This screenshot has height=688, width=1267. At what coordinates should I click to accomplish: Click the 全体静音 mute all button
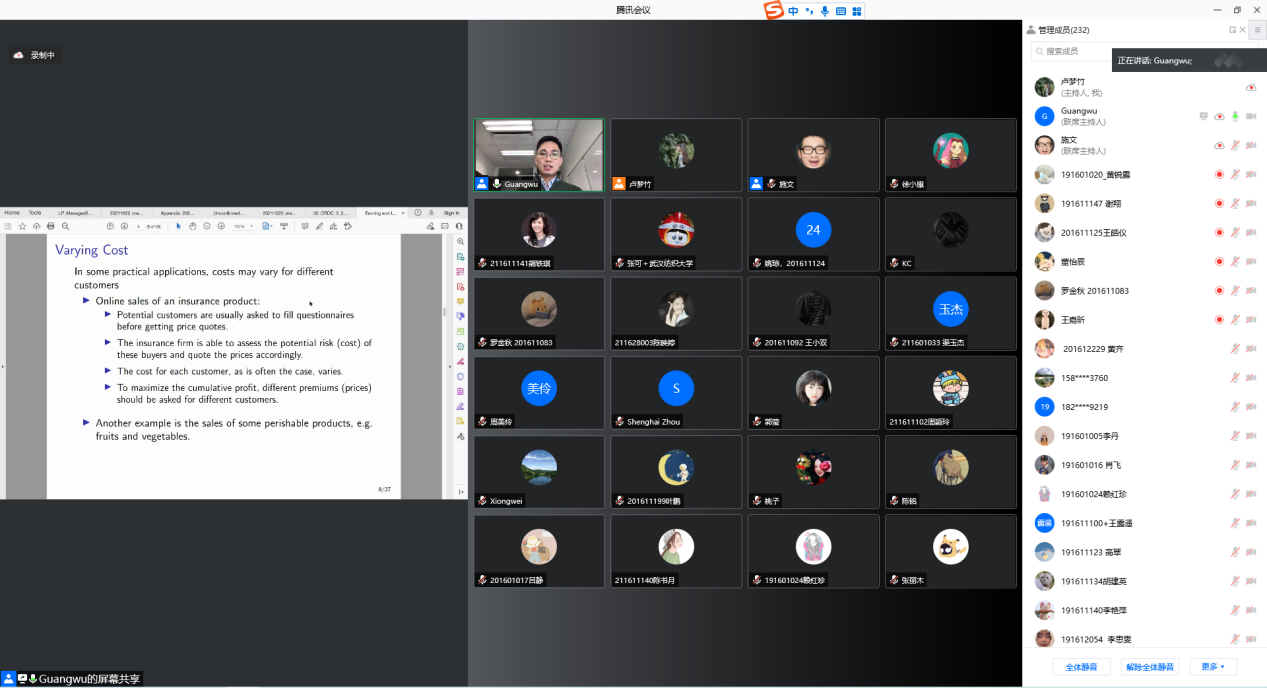point(1081,666)
